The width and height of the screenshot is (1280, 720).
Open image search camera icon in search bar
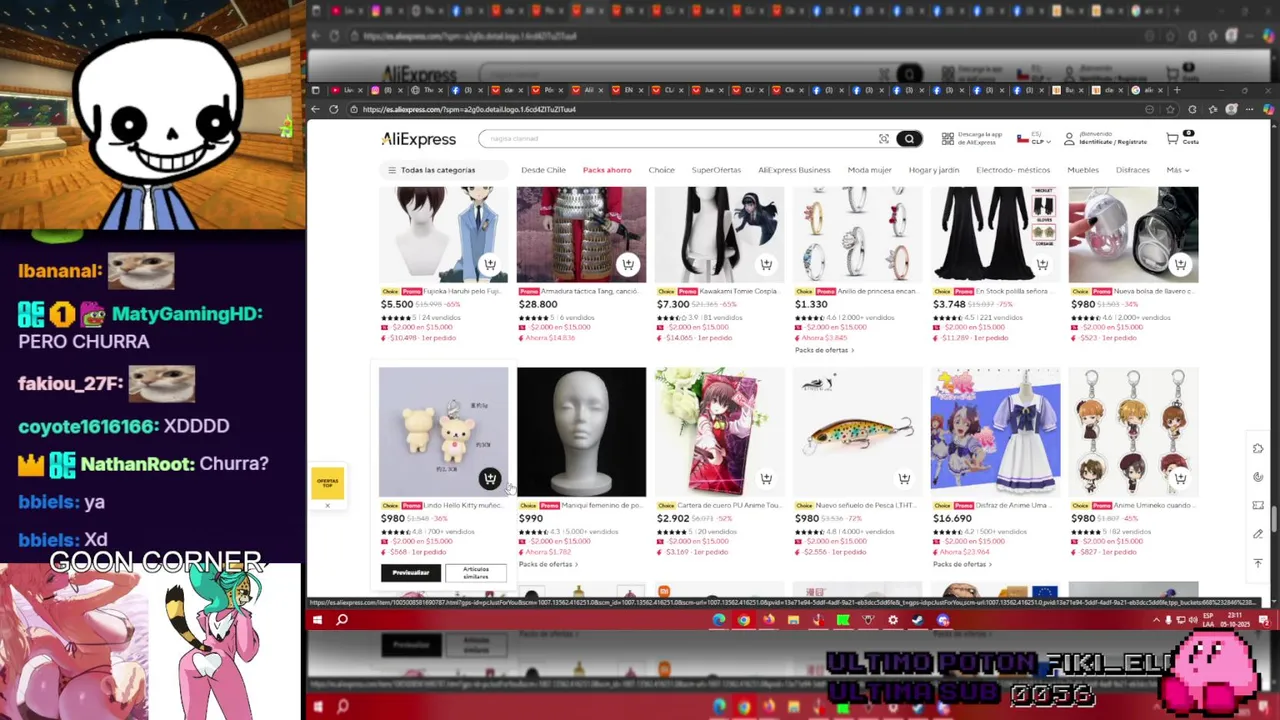[884, 139]
